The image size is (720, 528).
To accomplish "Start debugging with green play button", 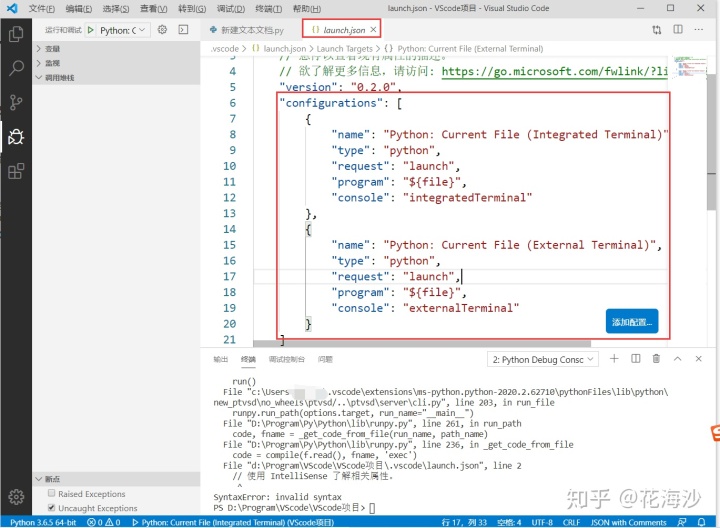I will click(x=90, y=30).
